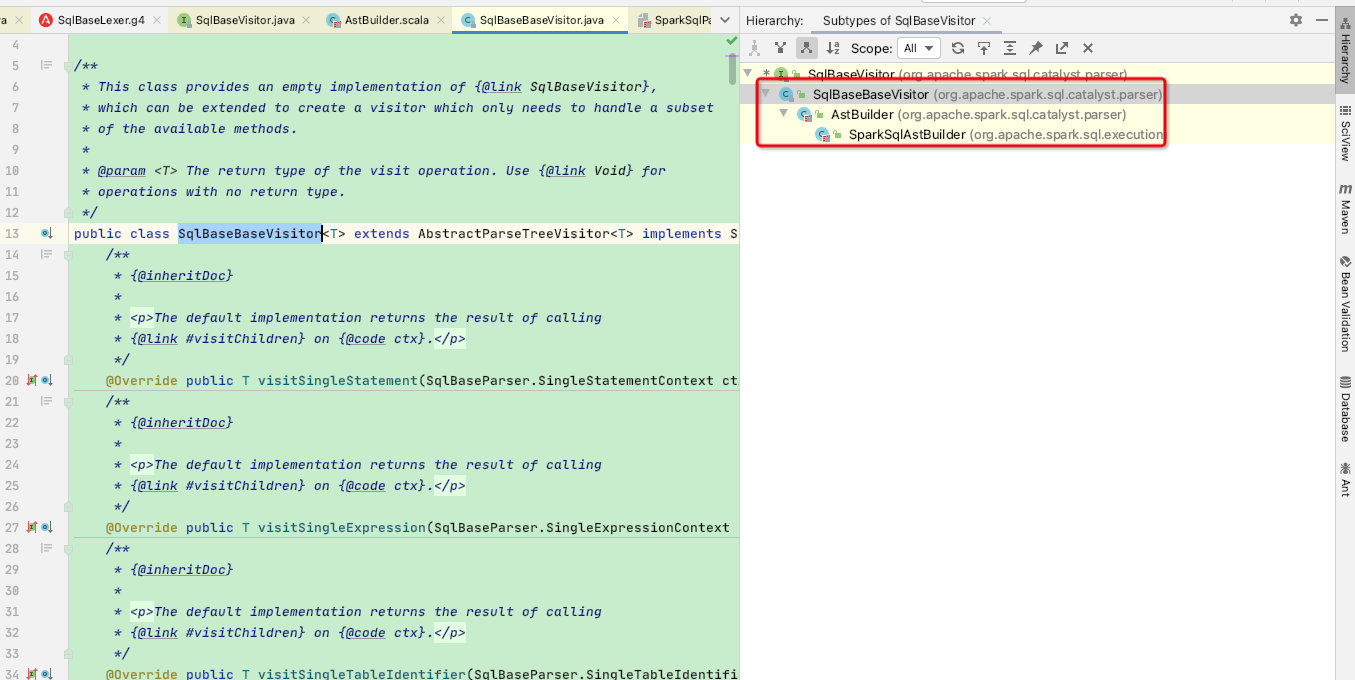Switch to the subtypes hierarchy button
Screen dimensions: 1355x680
tap(806, 48)
